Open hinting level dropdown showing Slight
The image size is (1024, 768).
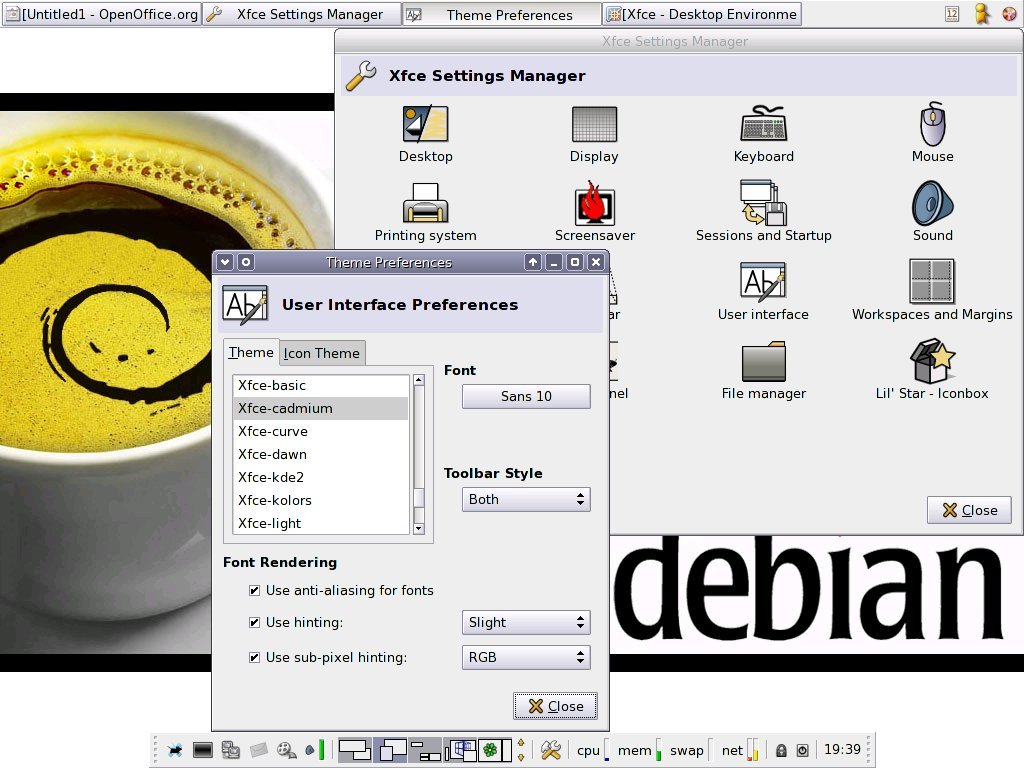[526, 622]
